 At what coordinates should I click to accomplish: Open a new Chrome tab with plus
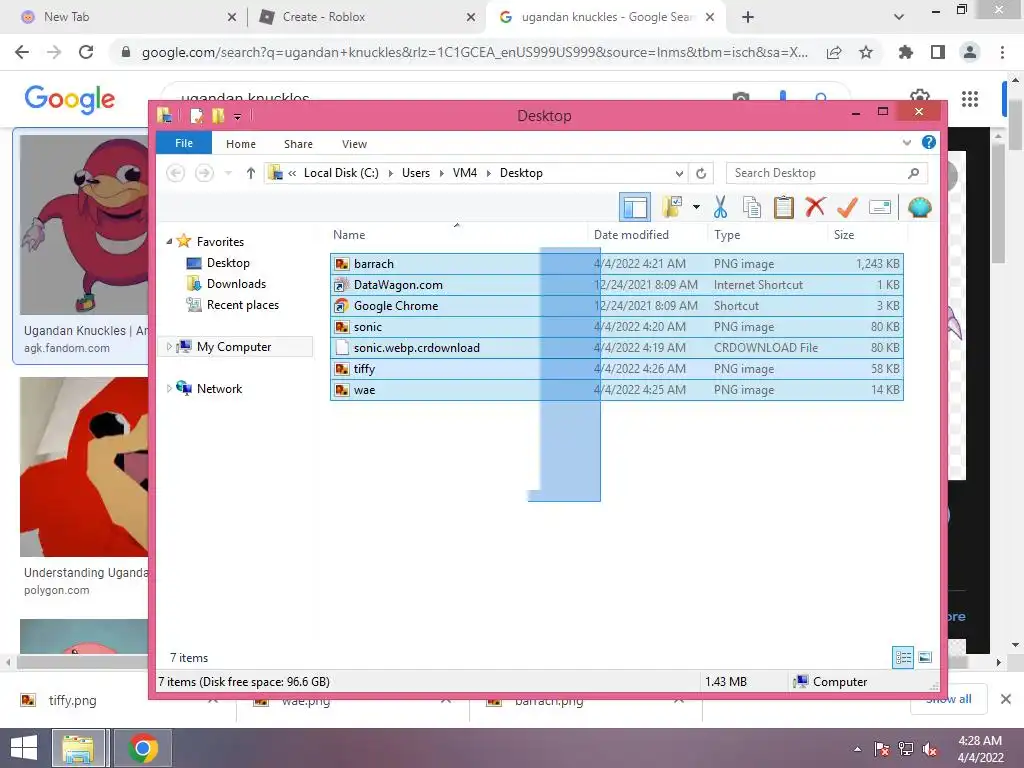click(x=748, y=17)
